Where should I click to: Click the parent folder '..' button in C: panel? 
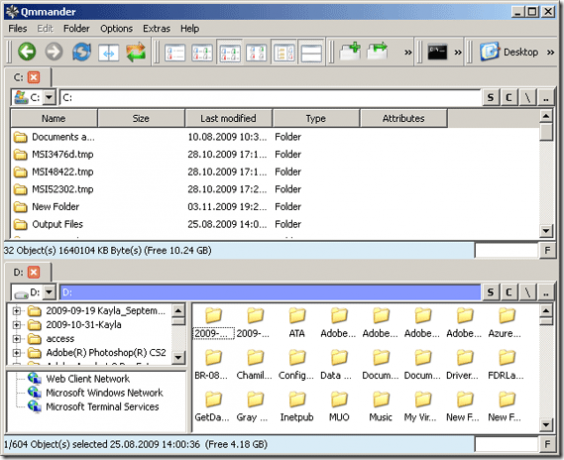pyautogui.click(x=546, y=97)
